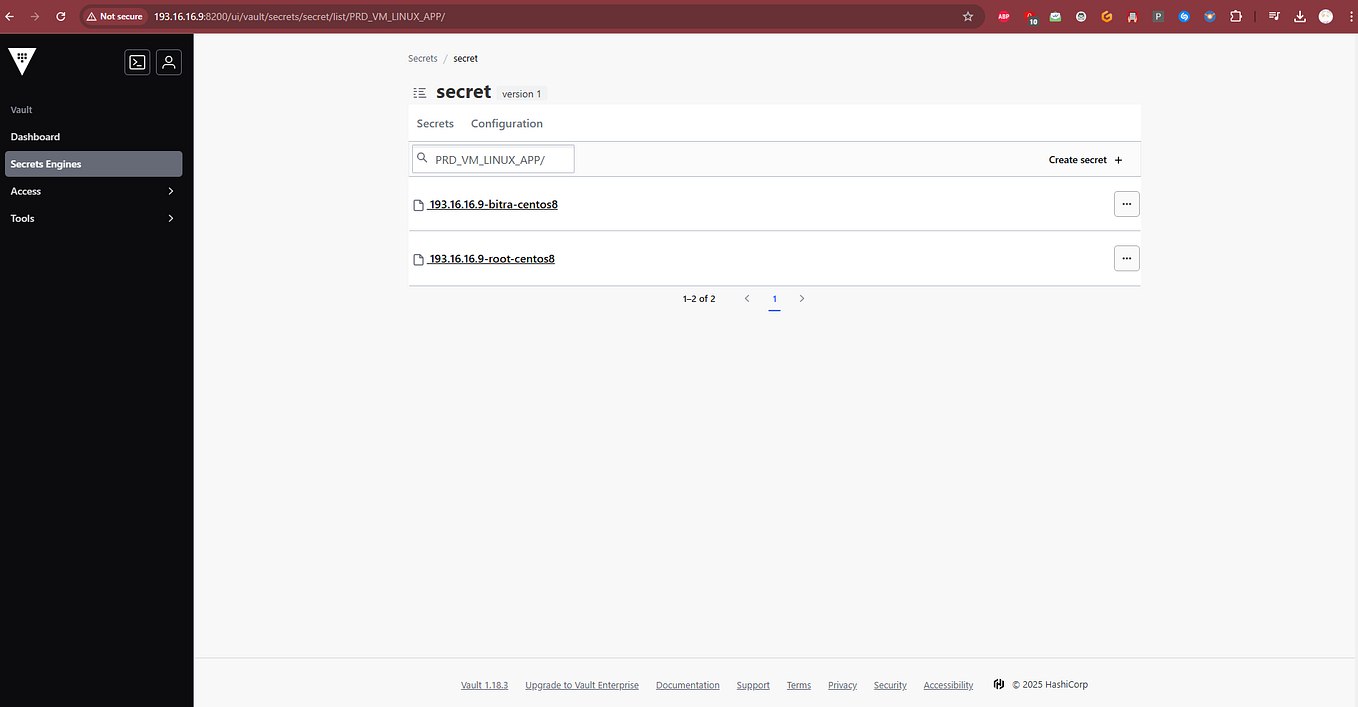
Task: Open the user account menu icon
Action: coord(168,62)
